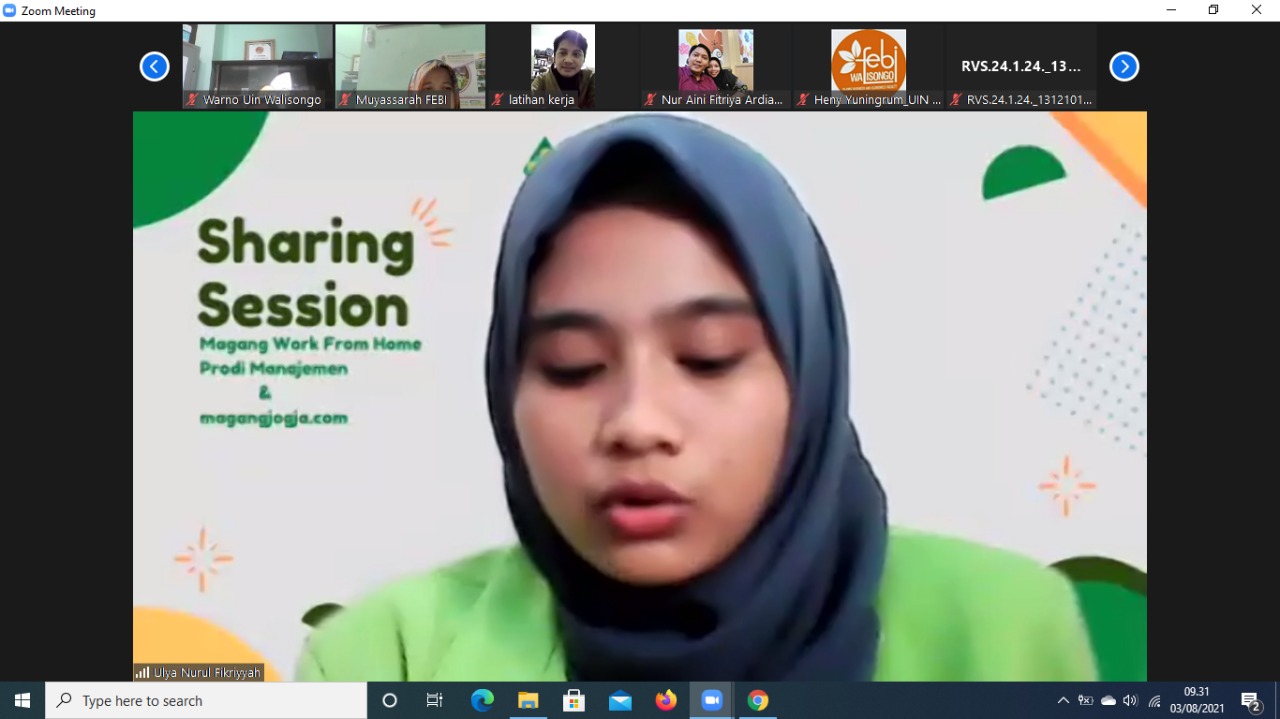
Task: Show next participants with the right arrow
Action: coord(1124,67)
